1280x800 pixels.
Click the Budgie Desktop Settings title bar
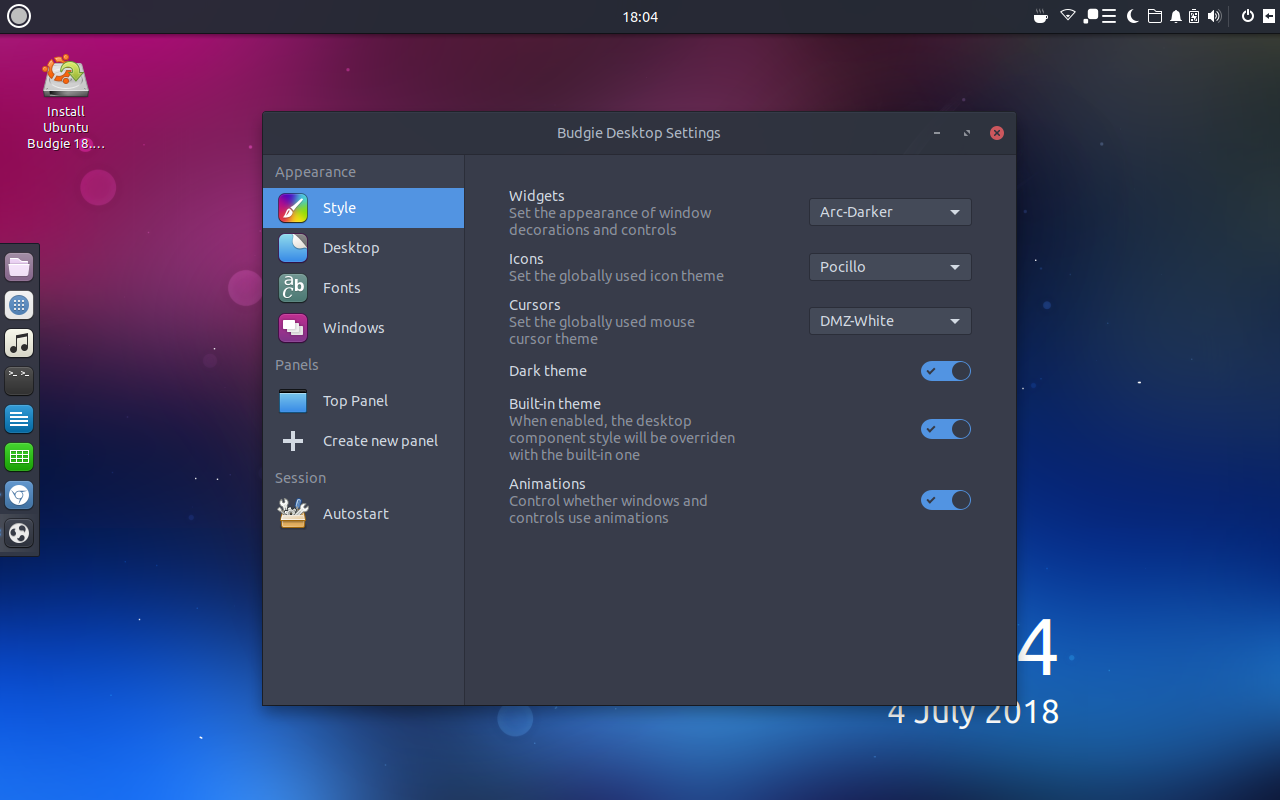[639, 133]
